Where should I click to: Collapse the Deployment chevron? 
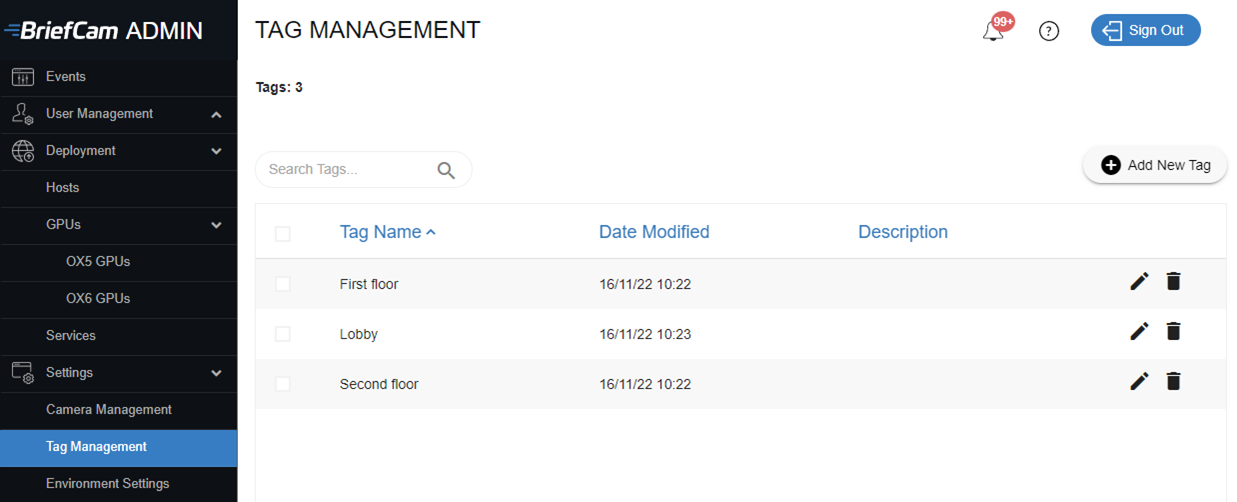(x=216, y=152)
